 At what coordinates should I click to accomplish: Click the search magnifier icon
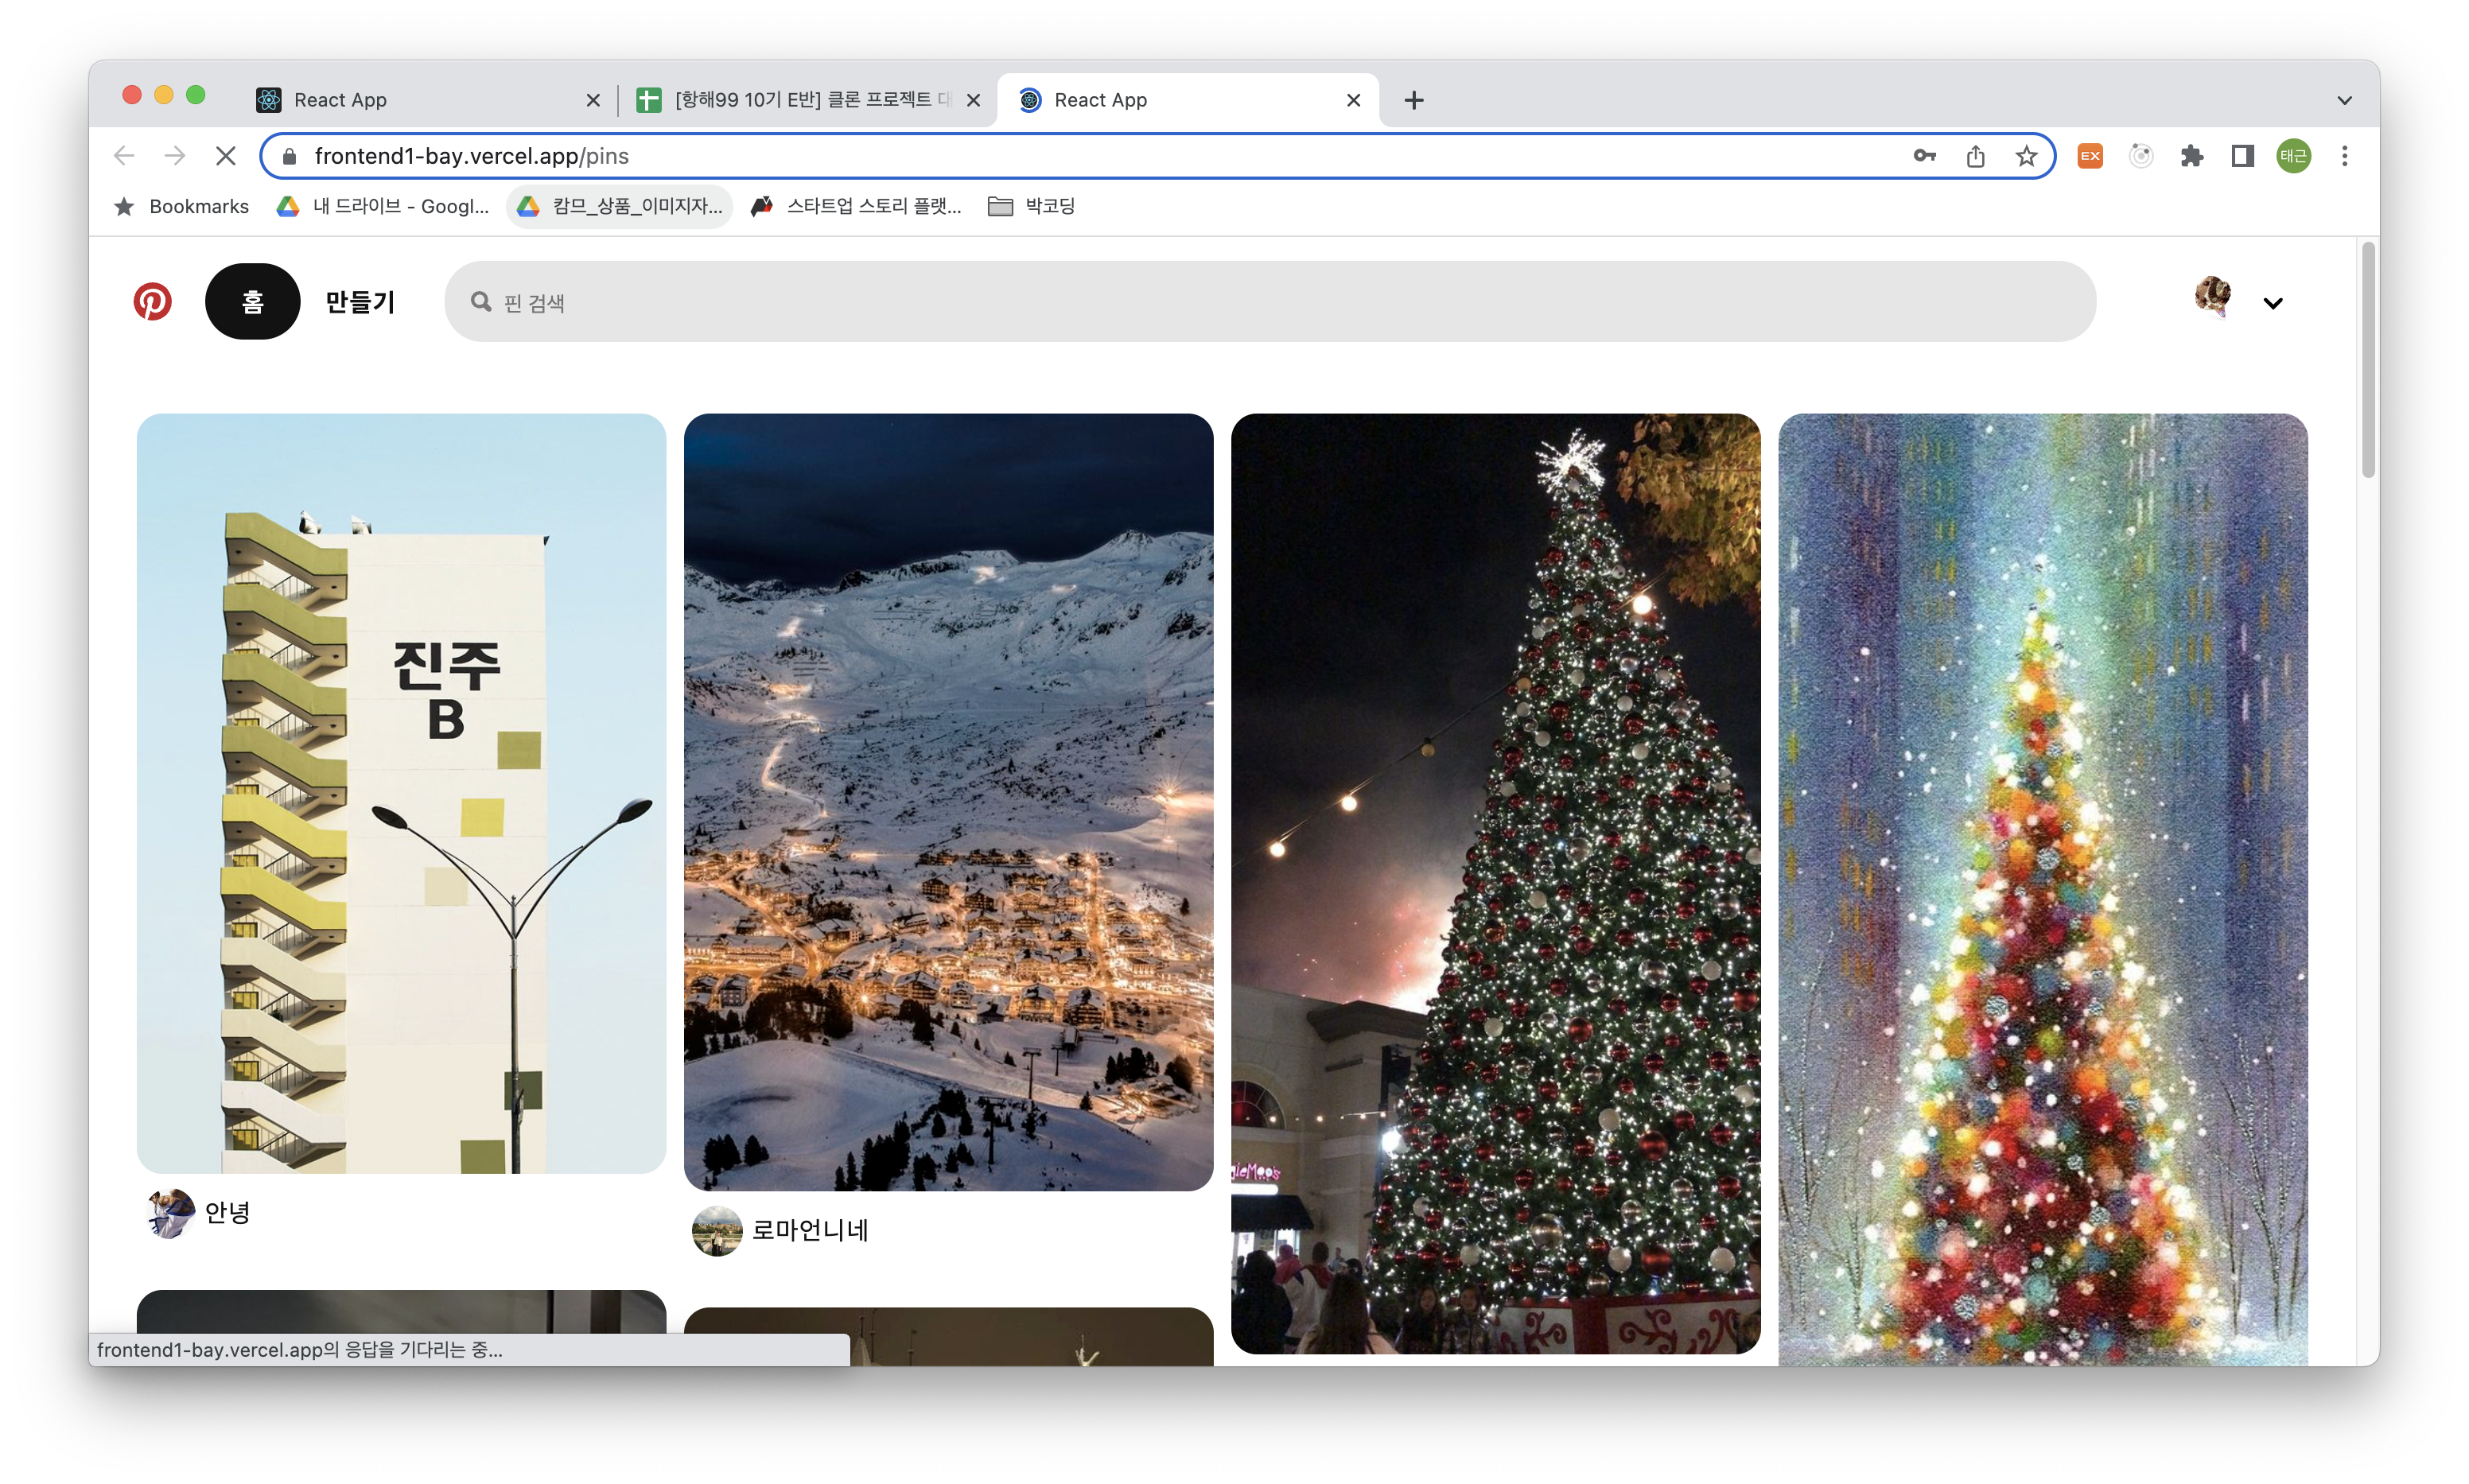coord(481,302)
